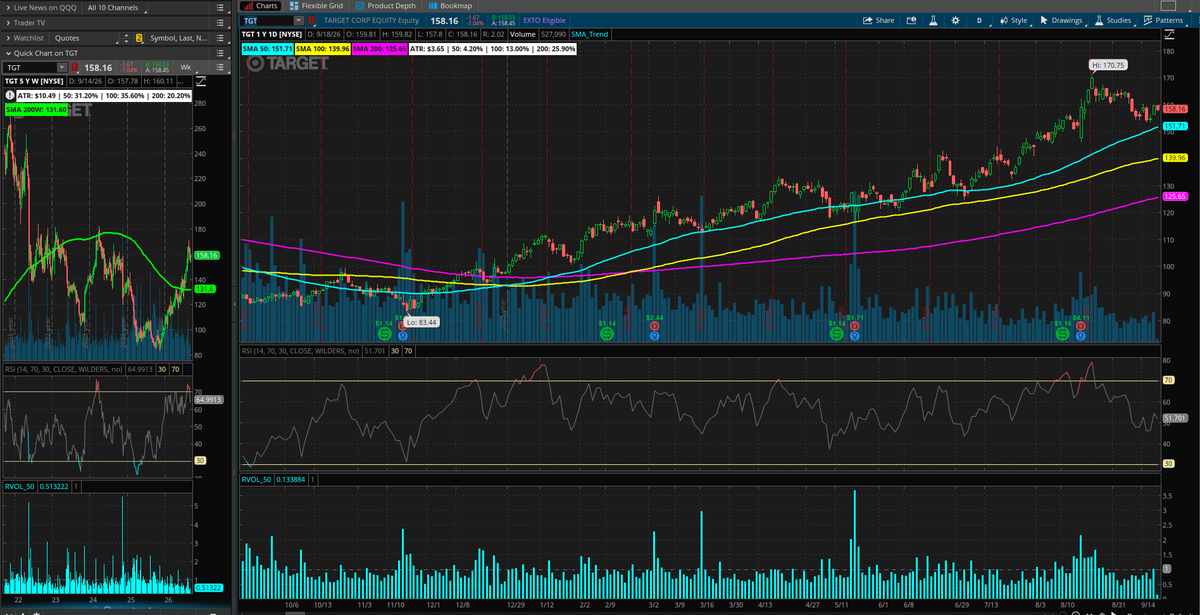This screenshot has height=615, width=1200.
Task: Expand the Watchlist section
Action: [x=8, y=38]
